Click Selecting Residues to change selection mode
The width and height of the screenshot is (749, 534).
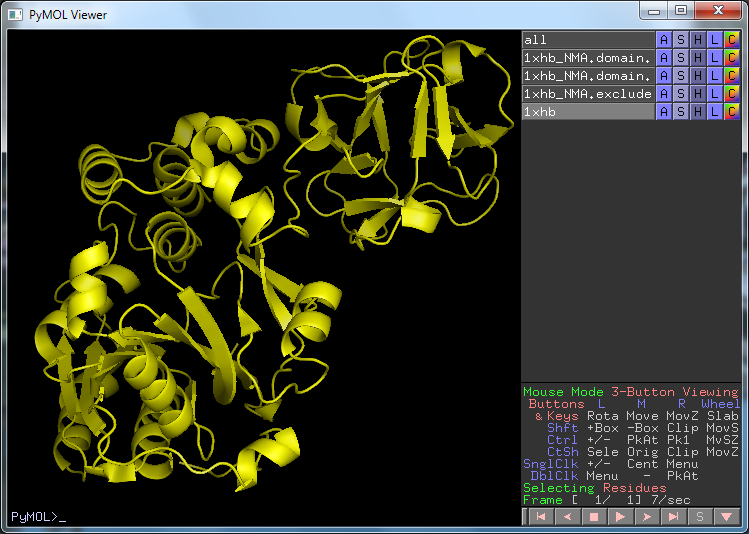pos(594,488)
